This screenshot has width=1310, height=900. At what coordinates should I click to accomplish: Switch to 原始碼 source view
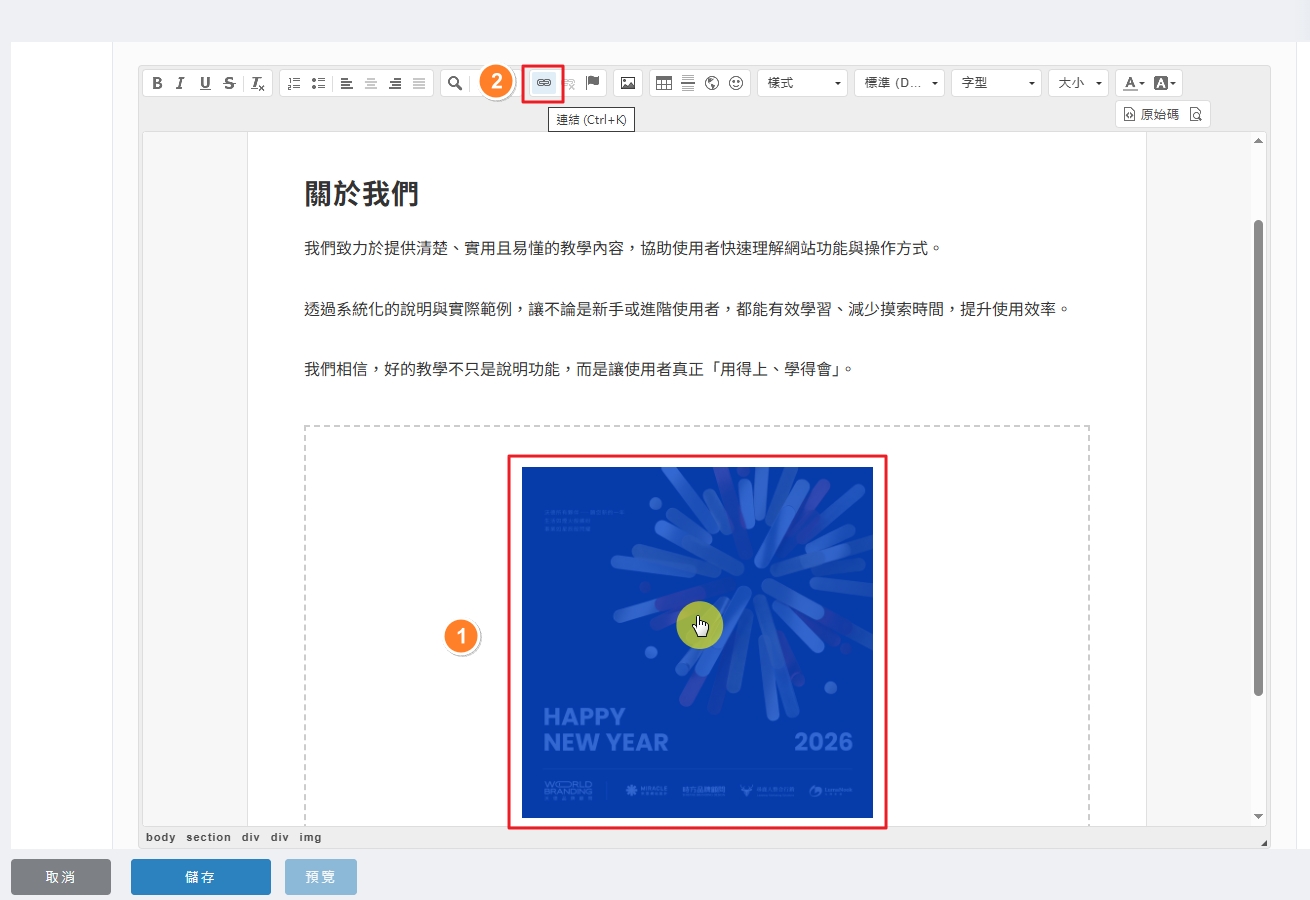[1151, 114]
